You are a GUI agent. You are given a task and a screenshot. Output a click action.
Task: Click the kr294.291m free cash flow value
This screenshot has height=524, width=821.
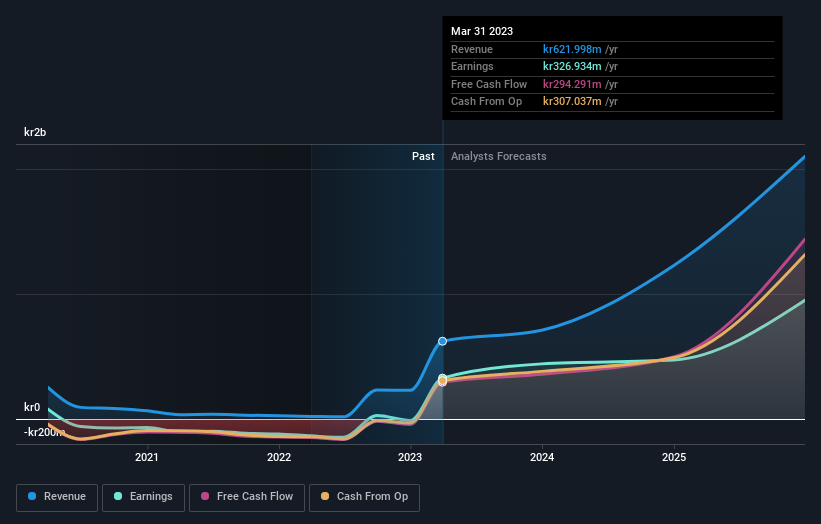(x=572, y=84)
